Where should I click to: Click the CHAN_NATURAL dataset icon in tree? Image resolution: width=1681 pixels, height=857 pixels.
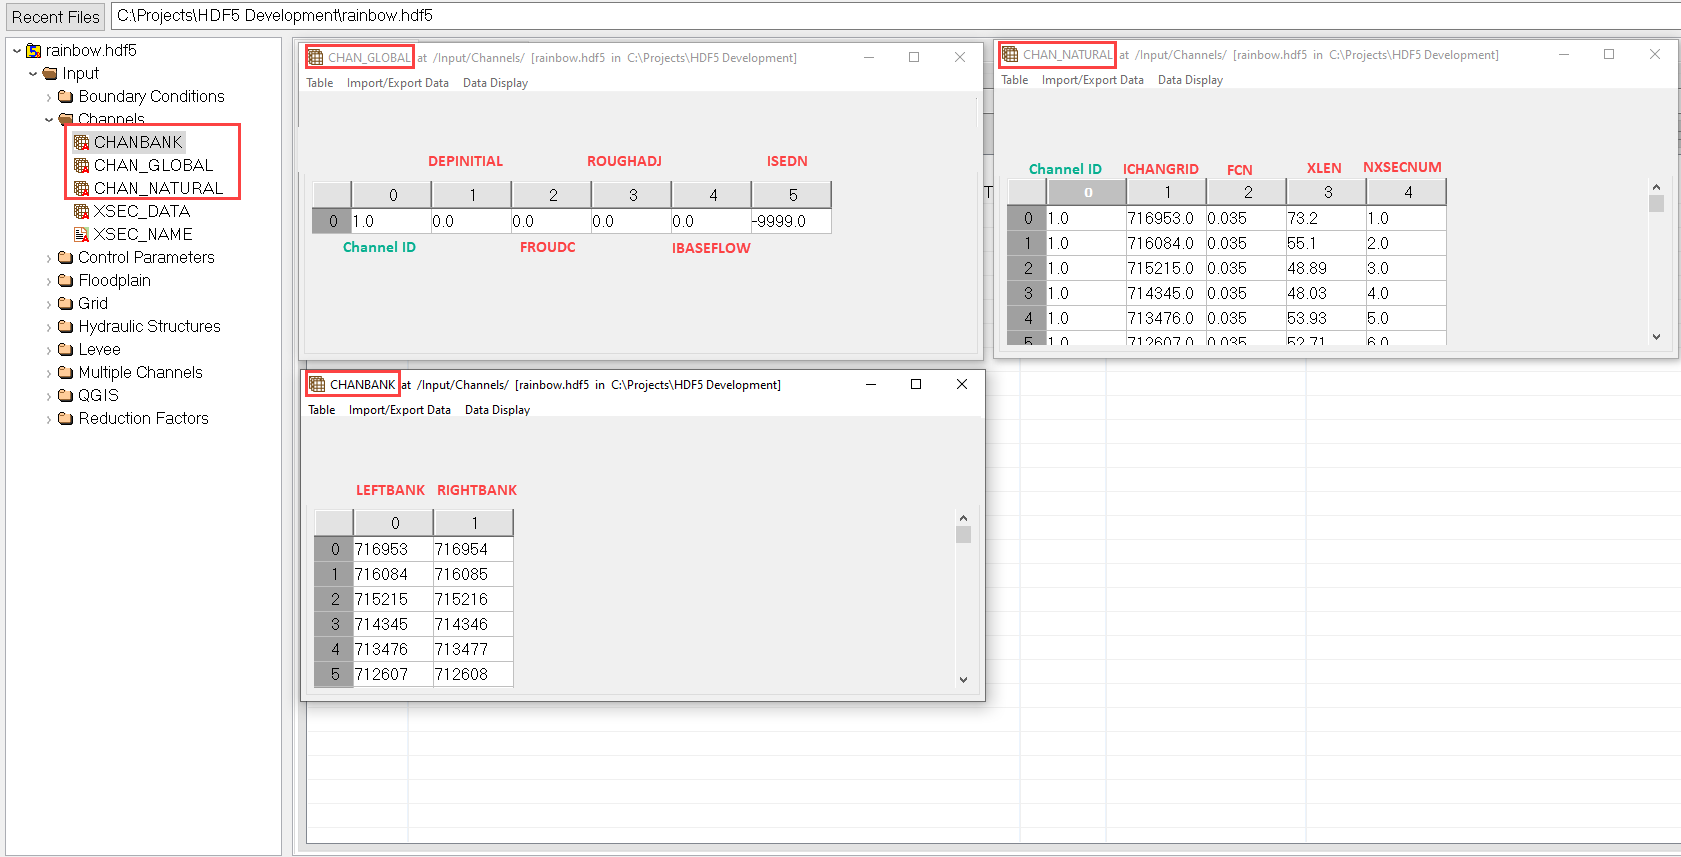(x=82, y=189)
